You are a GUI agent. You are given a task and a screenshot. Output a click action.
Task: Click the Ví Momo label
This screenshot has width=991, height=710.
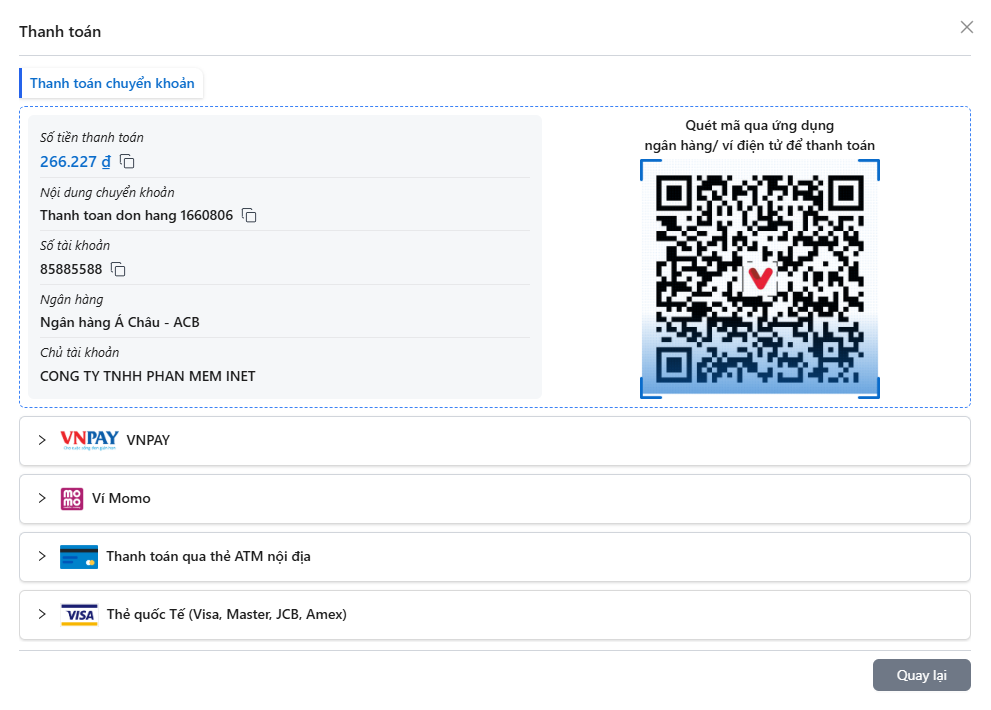pyautogui.click(x=121, y=498)
